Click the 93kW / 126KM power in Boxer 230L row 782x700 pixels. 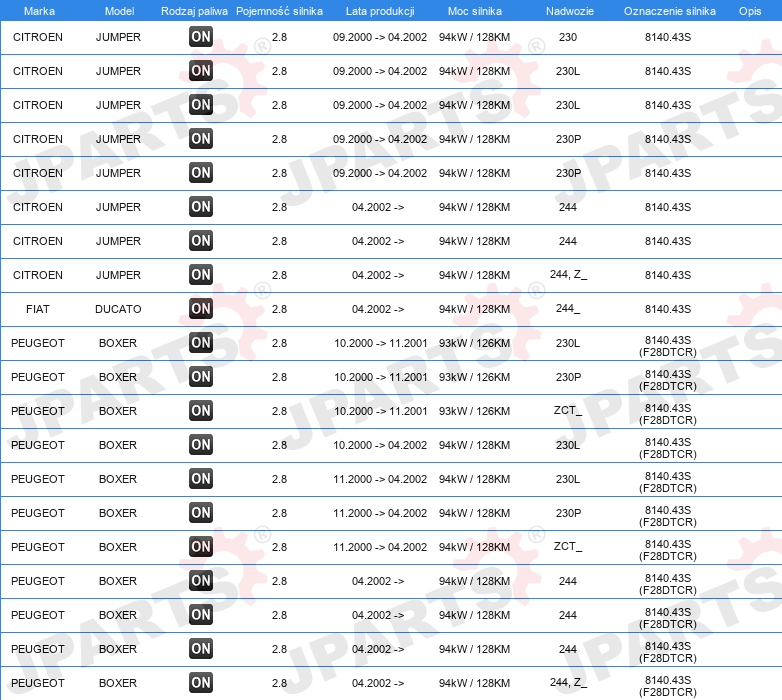(x=474, y=343)
